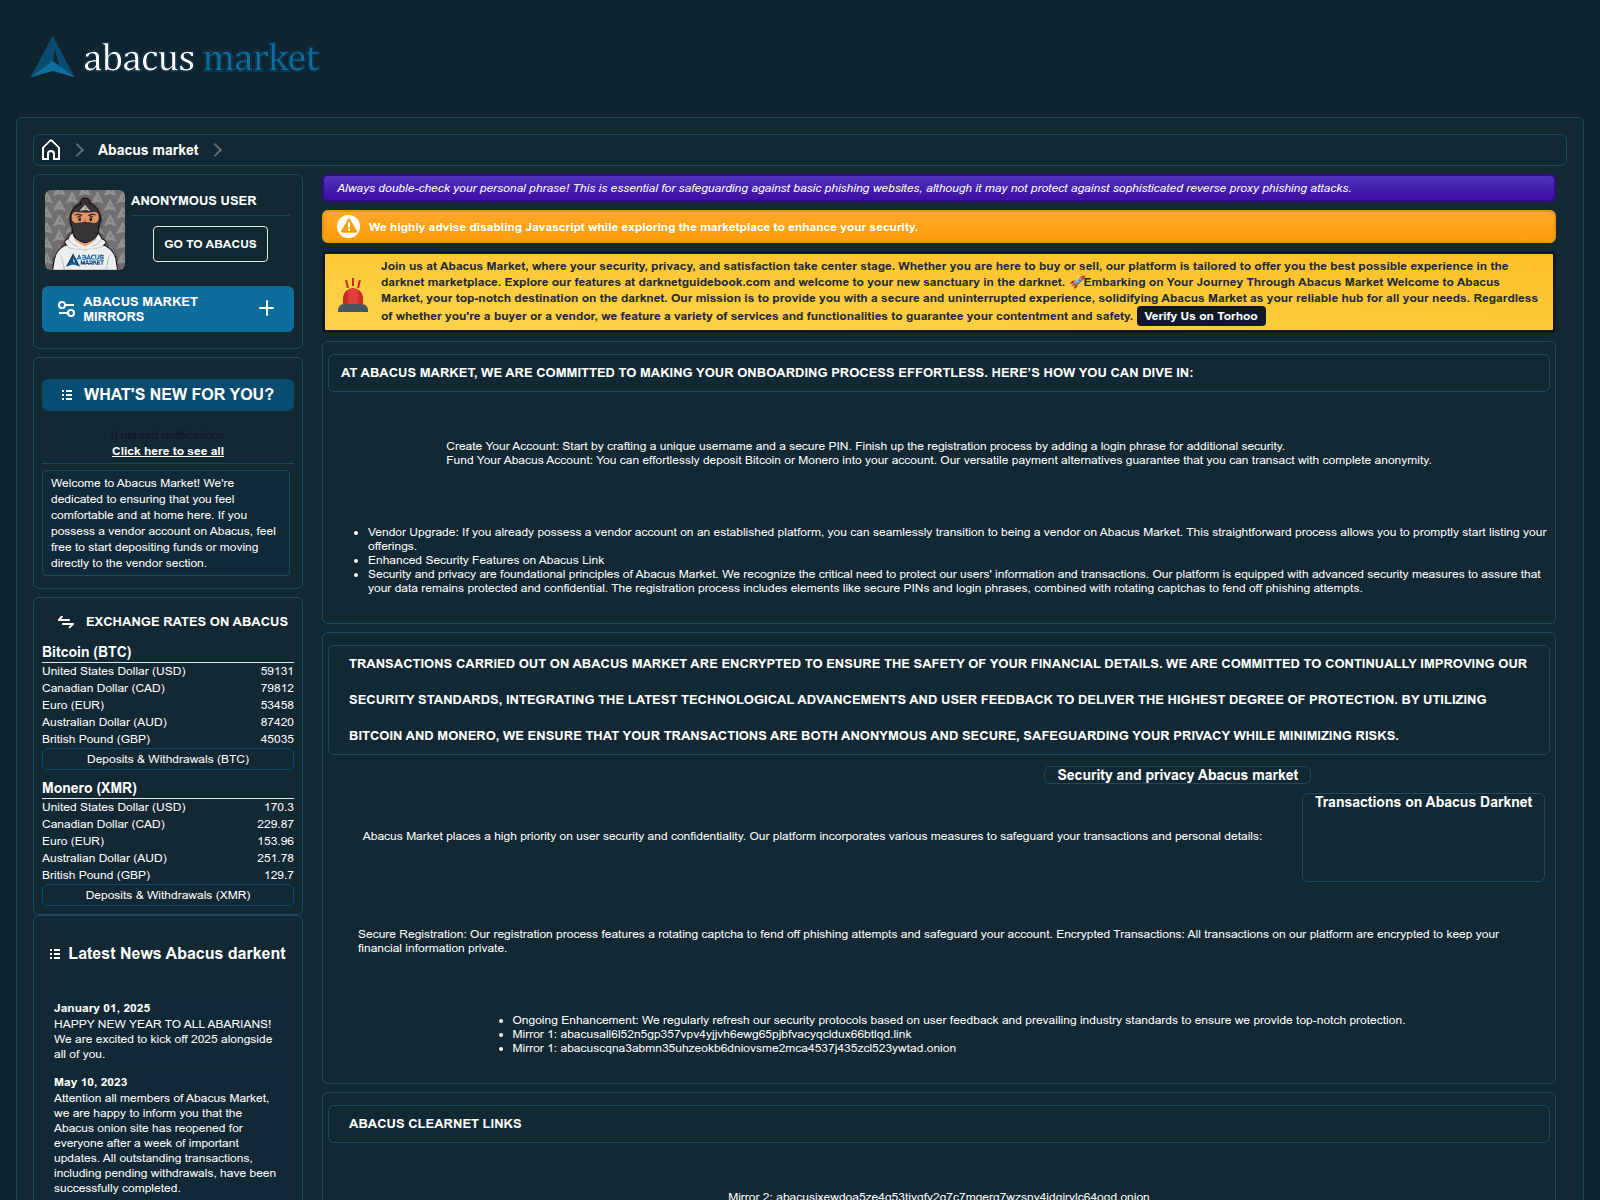This screenshot has height=1200, width=1600.
Task: Click XMR British Pound value 129.7
Action: [279, 875]
